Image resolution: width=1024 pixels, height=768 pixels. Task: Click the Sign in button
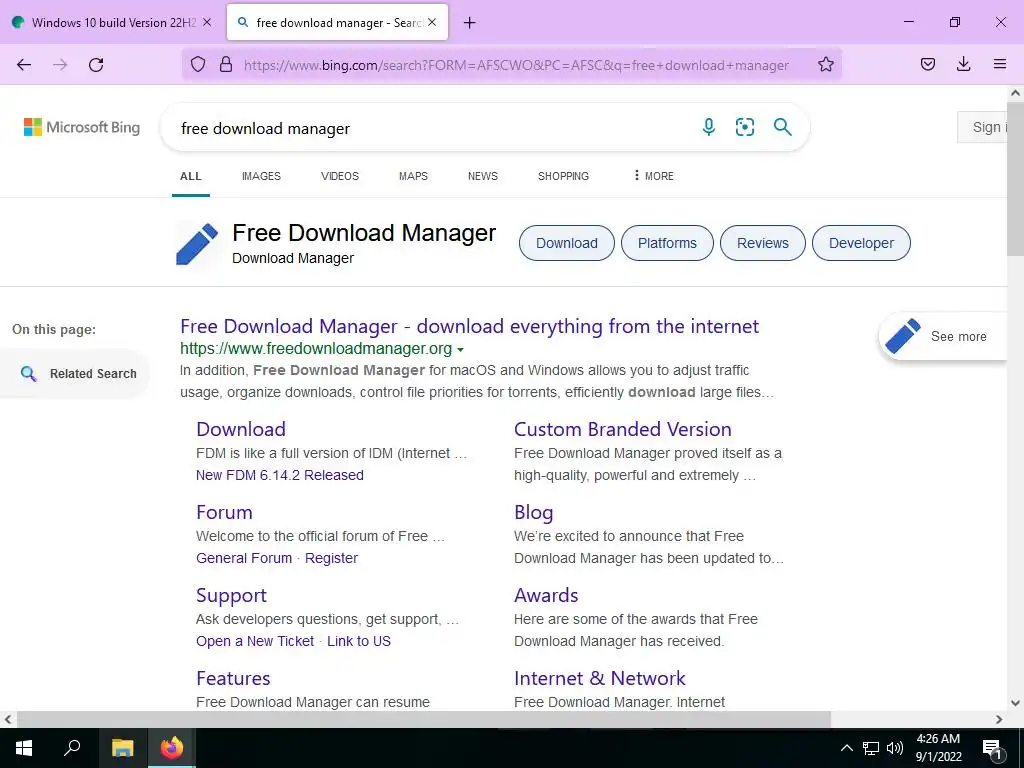[x=983, y=127]
